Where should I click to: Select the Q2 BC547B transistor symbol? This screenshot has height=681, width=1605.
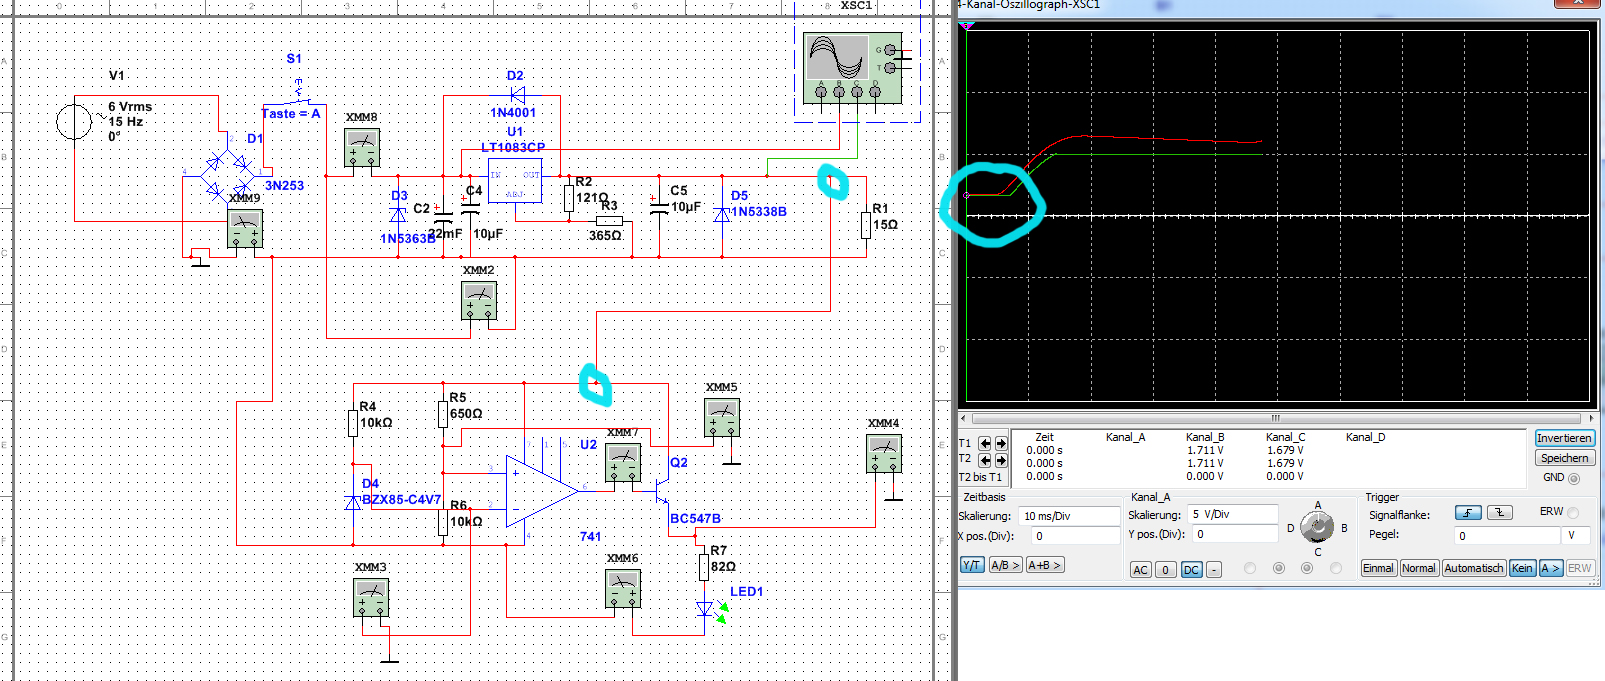(x=662, y=490)
